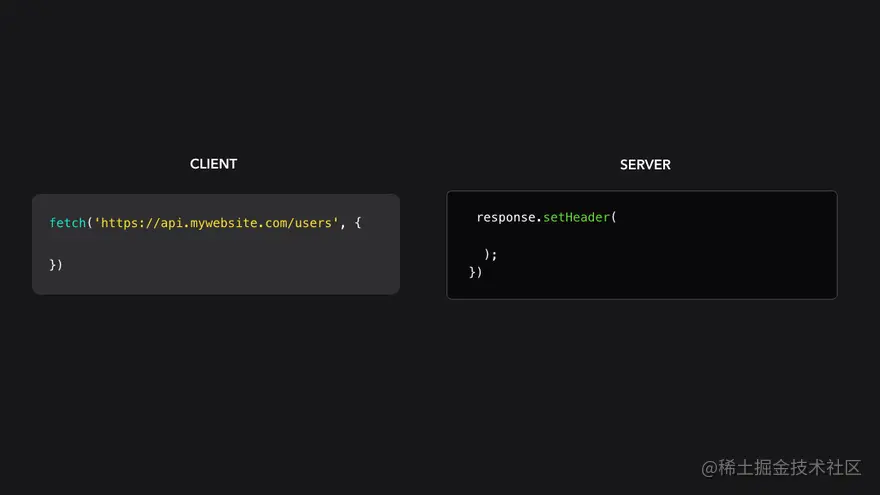Click the closing }) in client code
The height and width of the screenshot is (495, 880).
point(56,264)
